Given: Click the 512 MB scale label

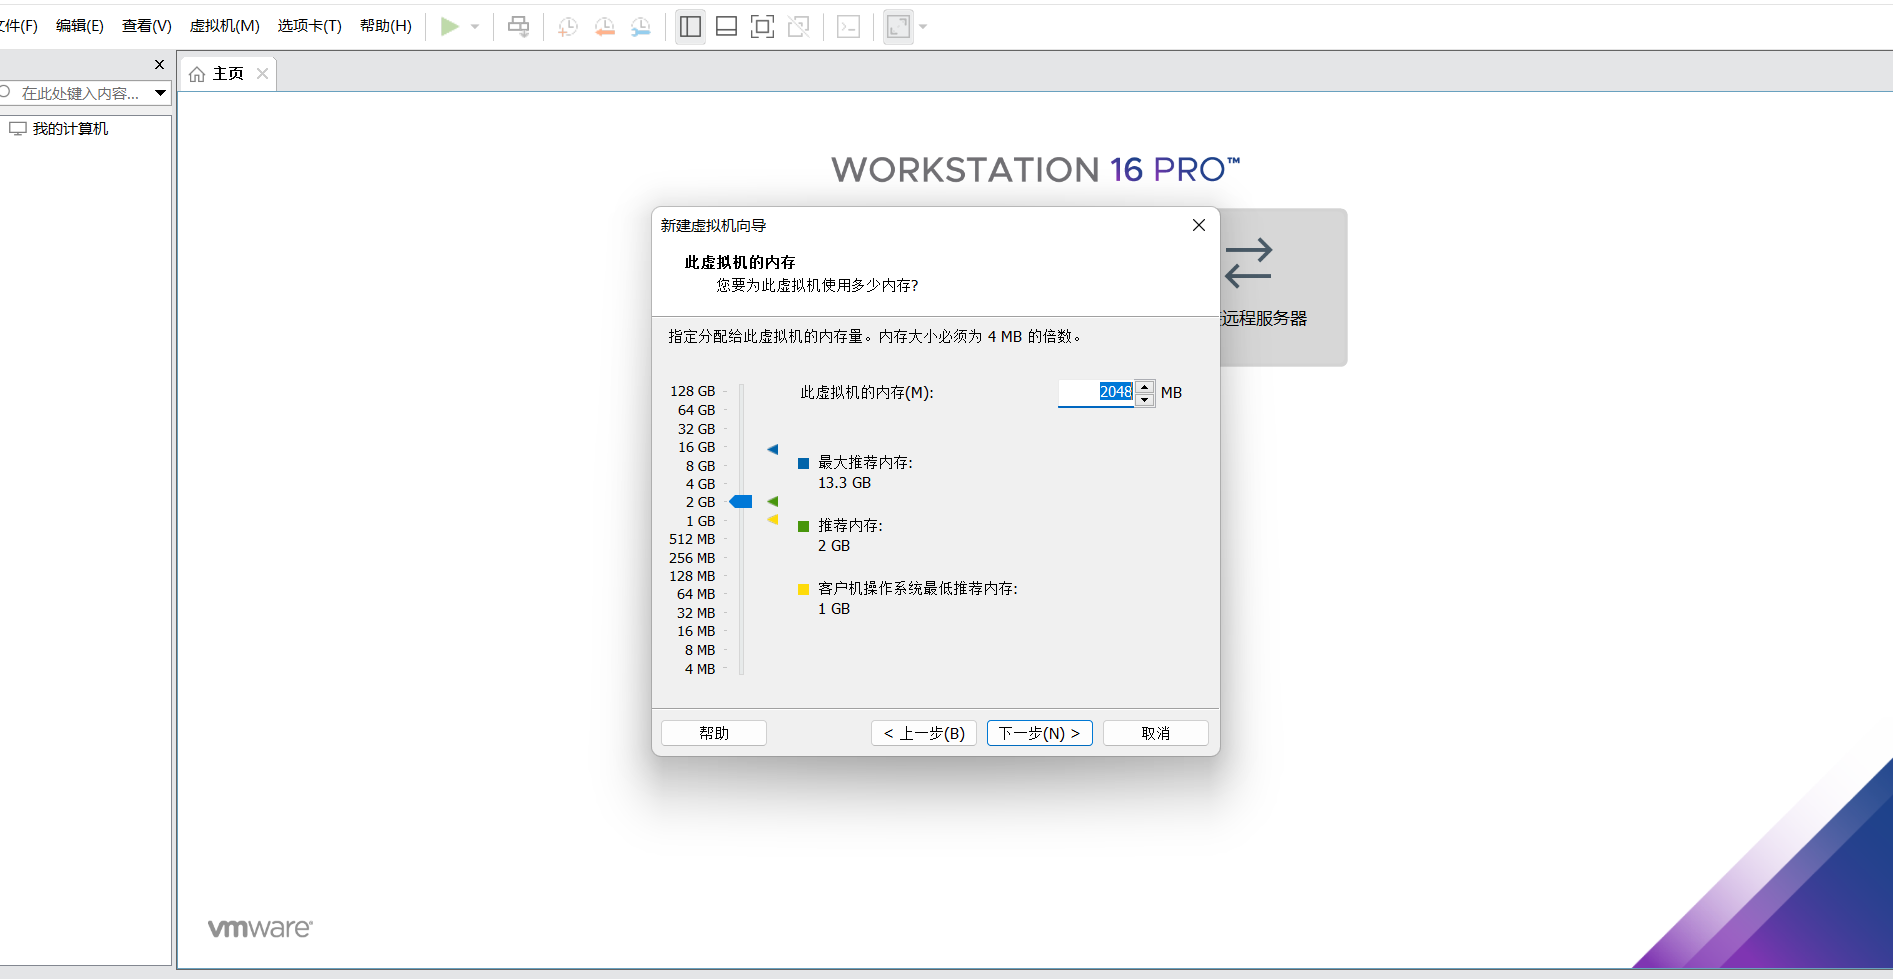Looking at the screenshot, I should click(x=692, y=540).
